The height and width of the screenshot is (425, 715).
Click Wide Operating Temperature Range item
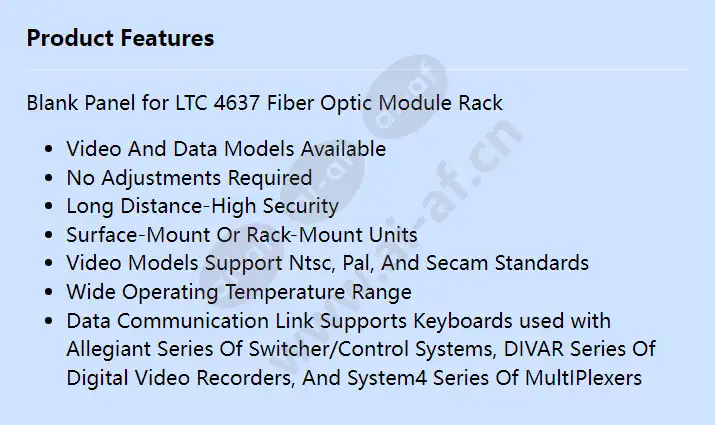pos(239,292)
